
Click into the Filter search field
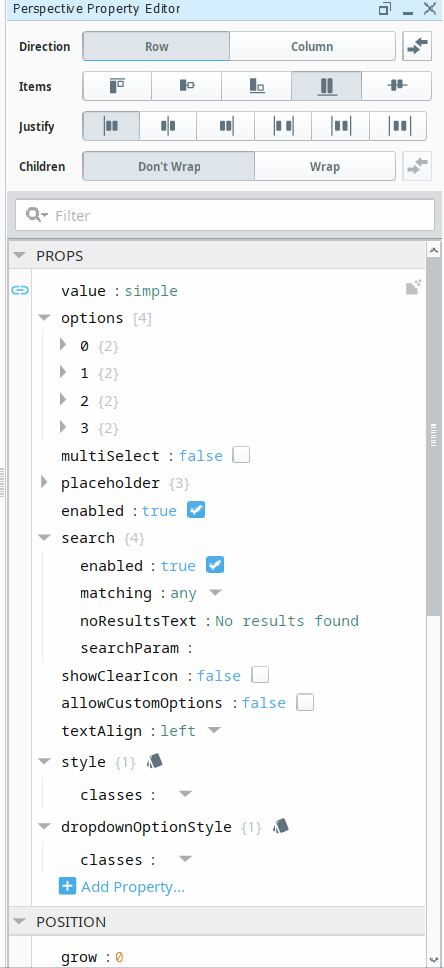coord(225,215)
